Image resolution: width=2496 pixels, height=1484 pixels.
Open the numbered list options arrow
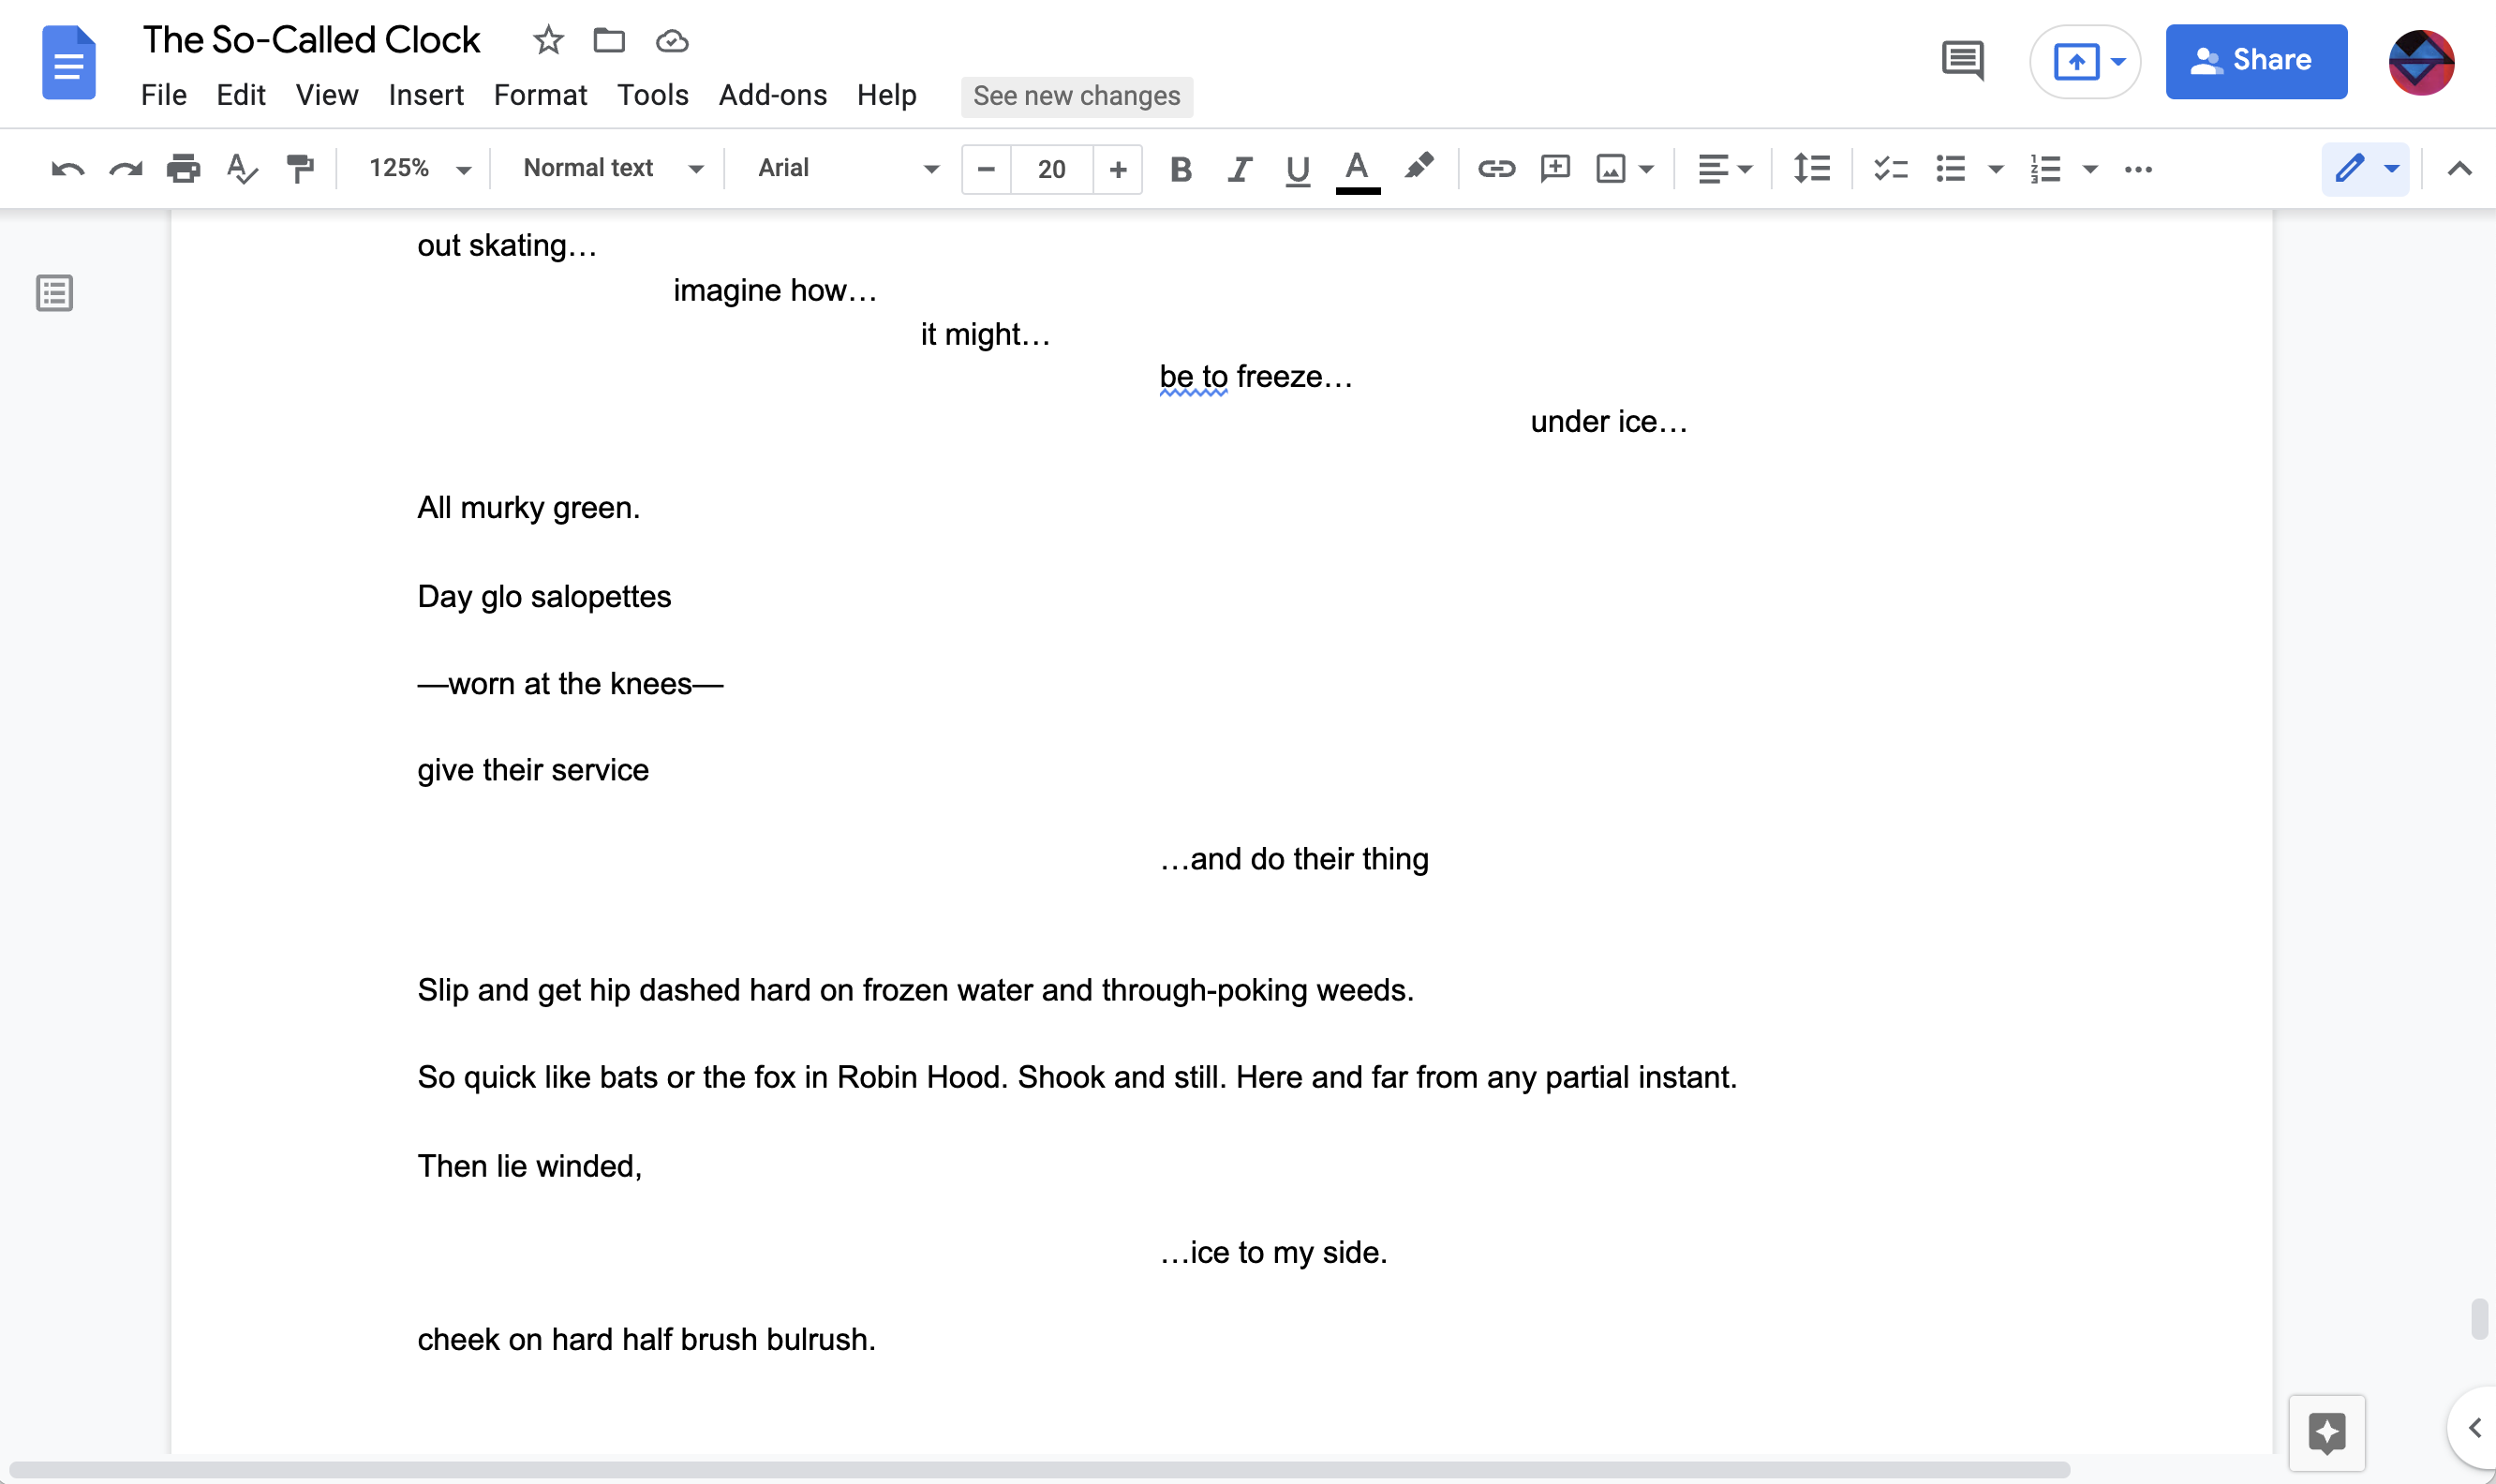[2090, 169]
